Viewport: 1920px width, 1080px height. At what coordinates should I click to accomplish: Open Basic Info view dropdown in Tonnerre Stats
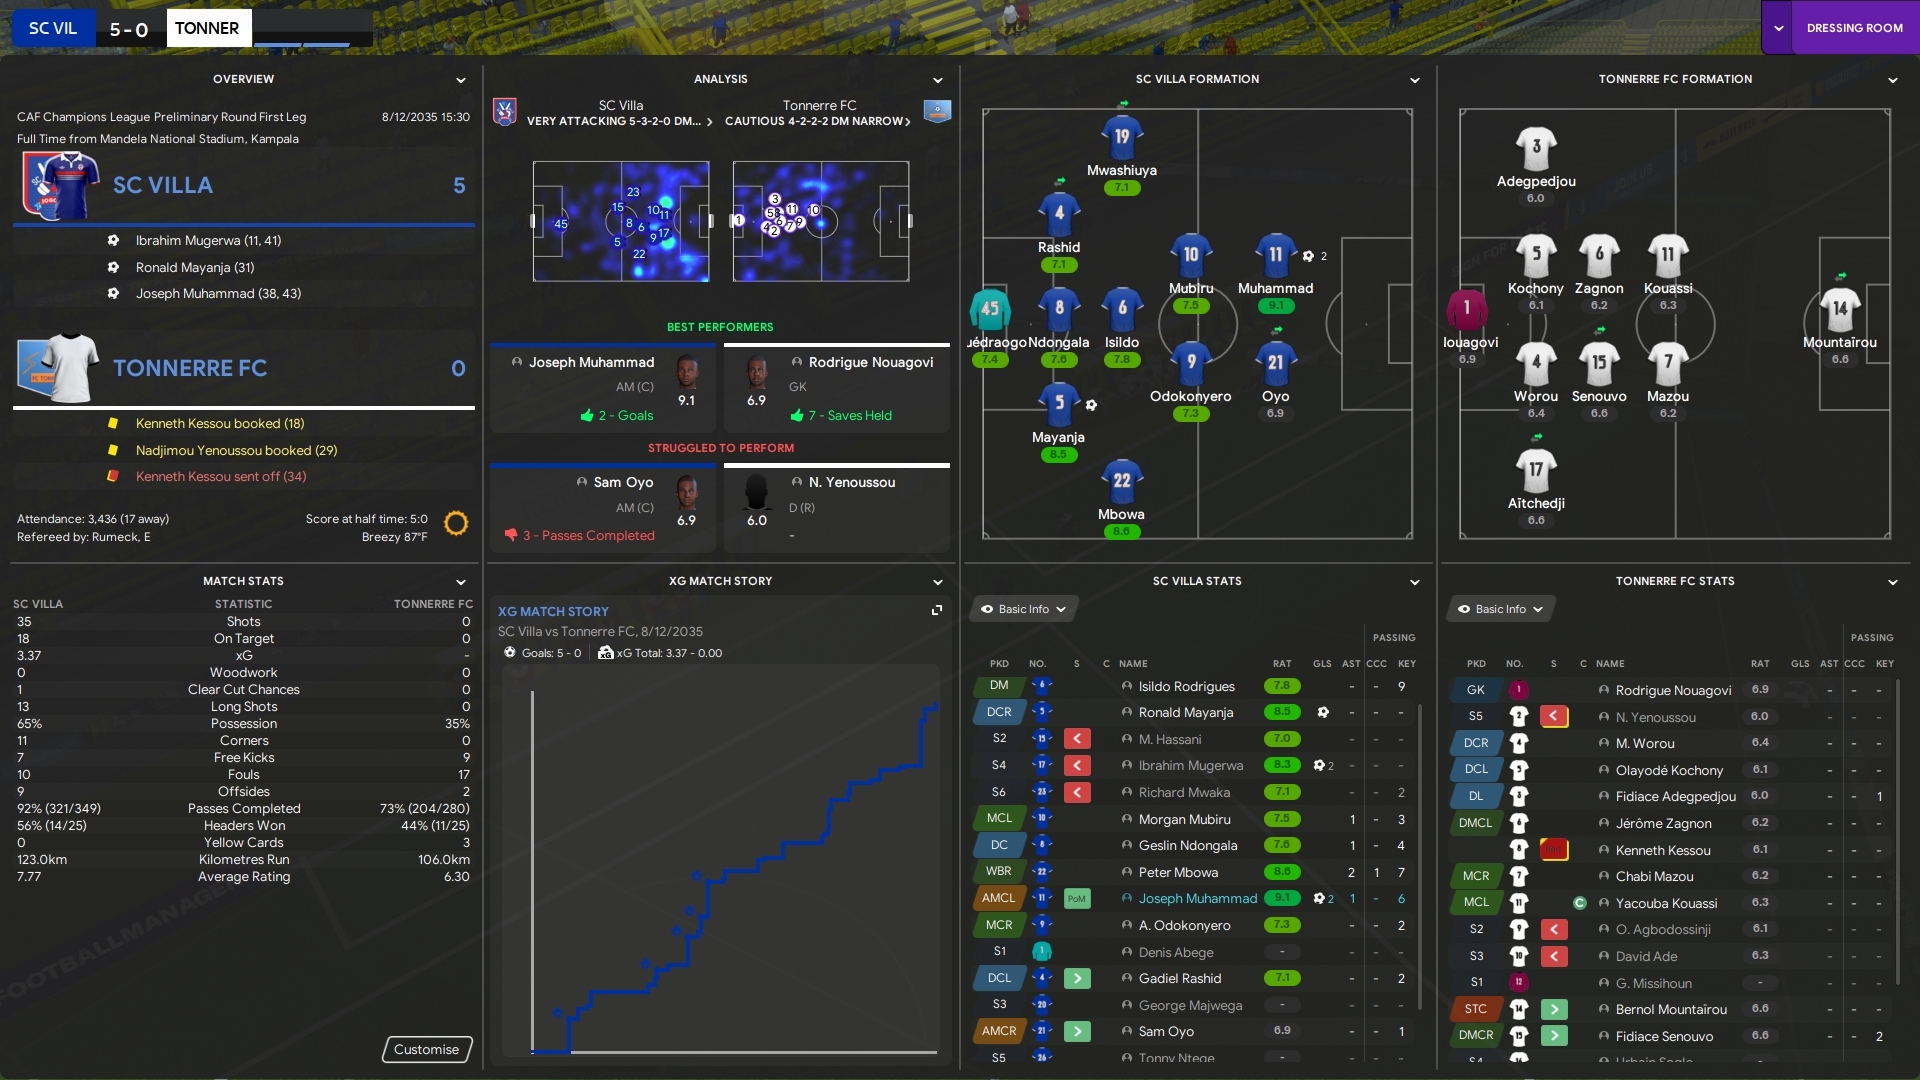point(1500,609)
